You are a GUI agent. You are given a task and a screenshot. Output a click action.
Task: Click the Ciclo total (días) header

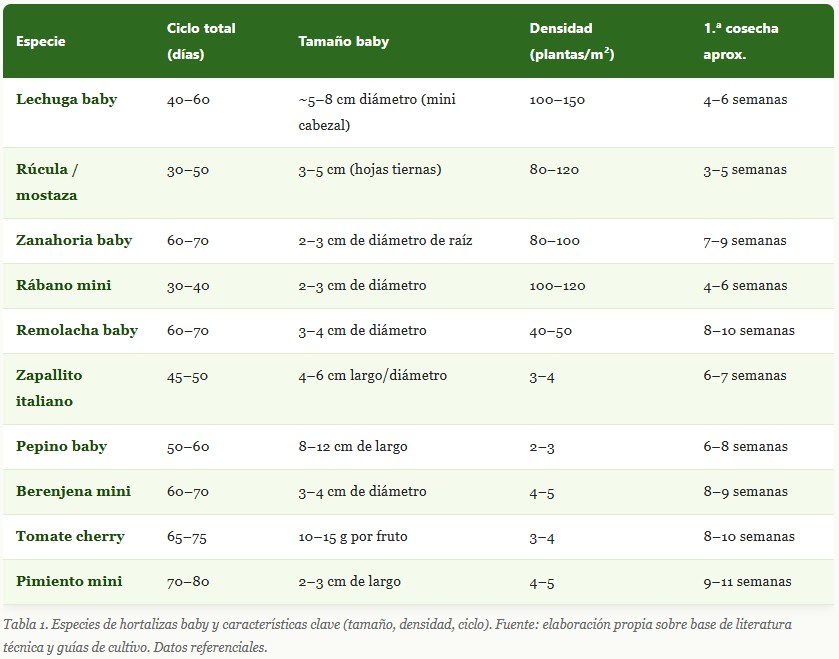(201, 41)
